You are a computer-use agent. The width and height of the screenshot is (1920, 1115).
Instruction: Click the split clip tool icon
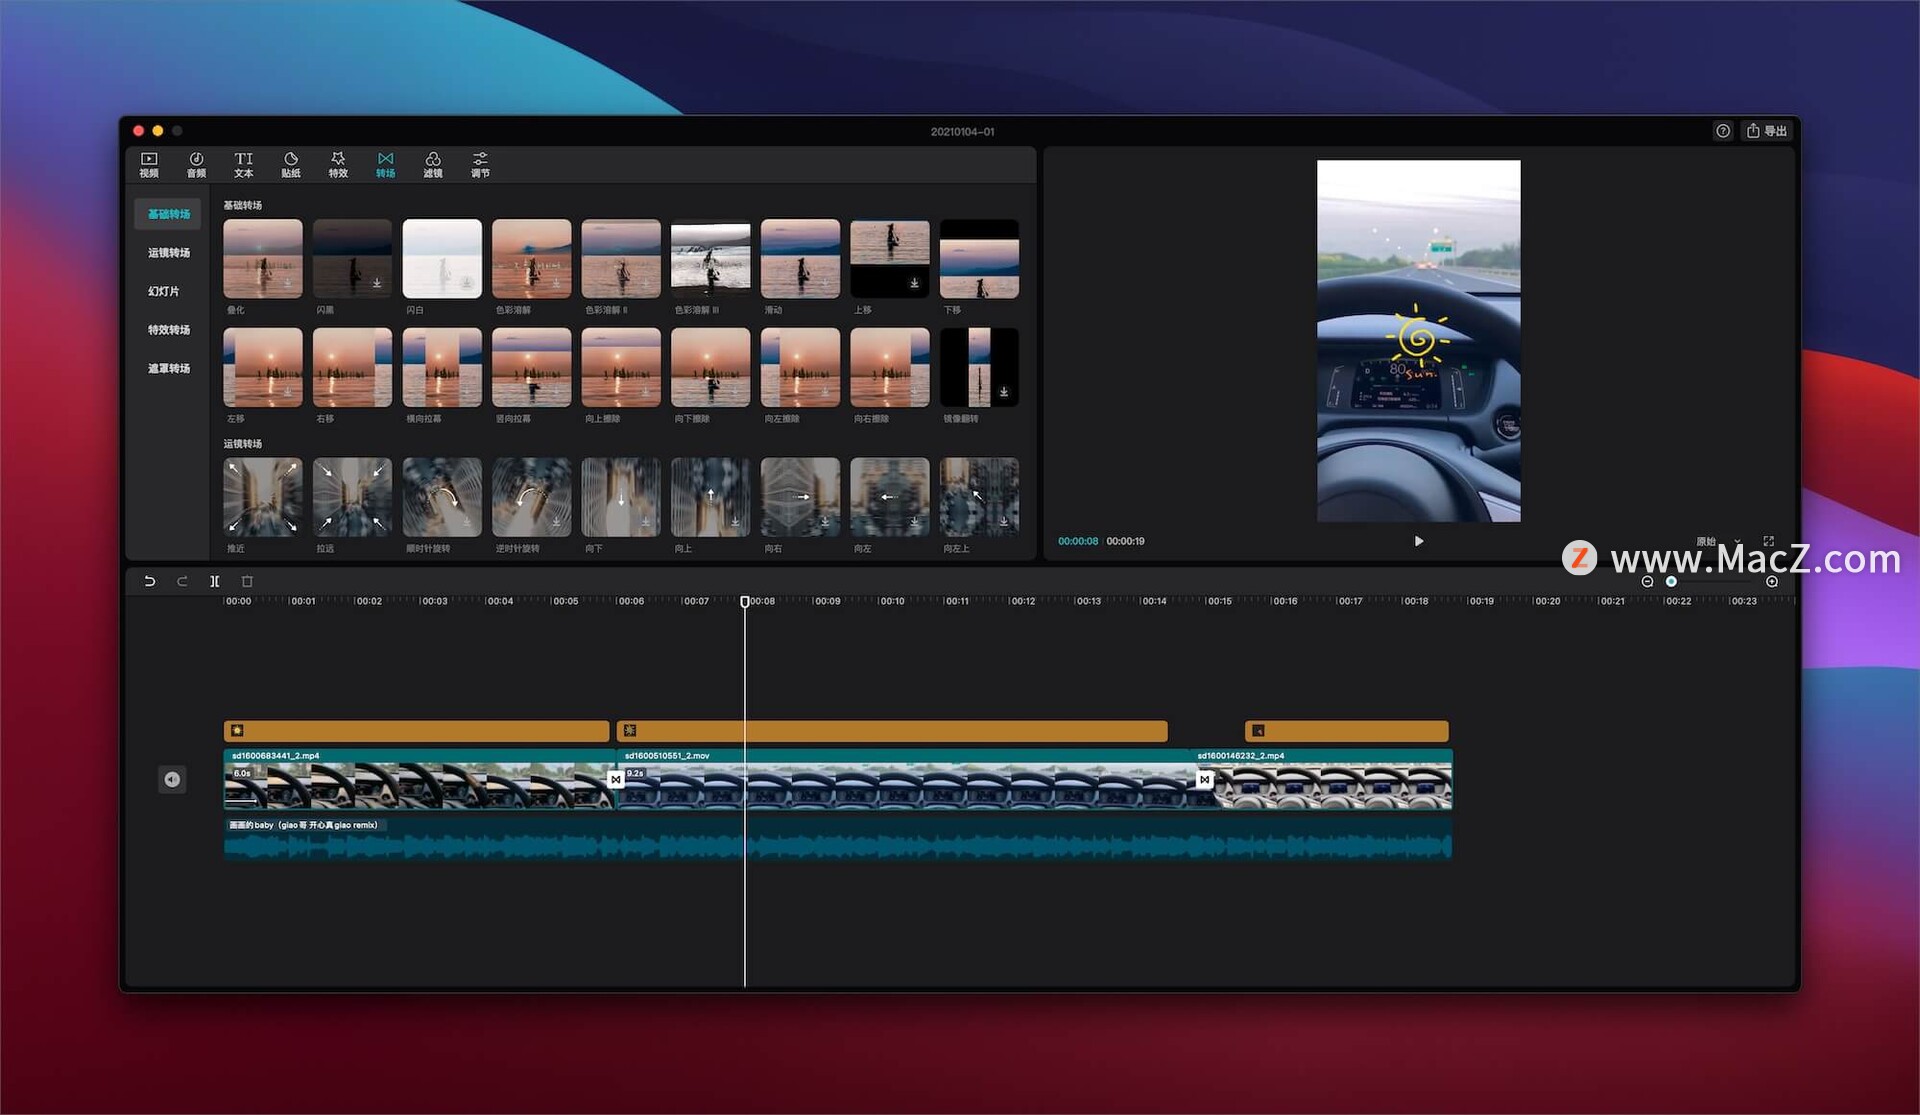coord(214,581)
